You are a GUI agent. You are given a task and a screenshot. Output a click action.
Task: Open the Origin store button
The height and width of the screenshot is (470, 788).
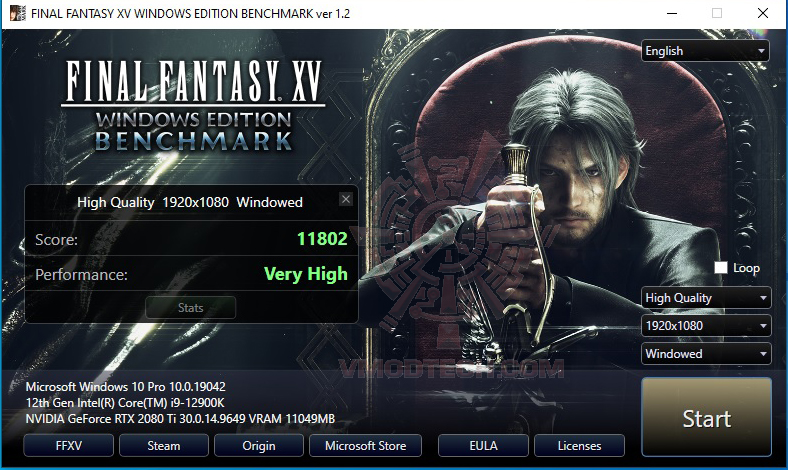(259, 446)
